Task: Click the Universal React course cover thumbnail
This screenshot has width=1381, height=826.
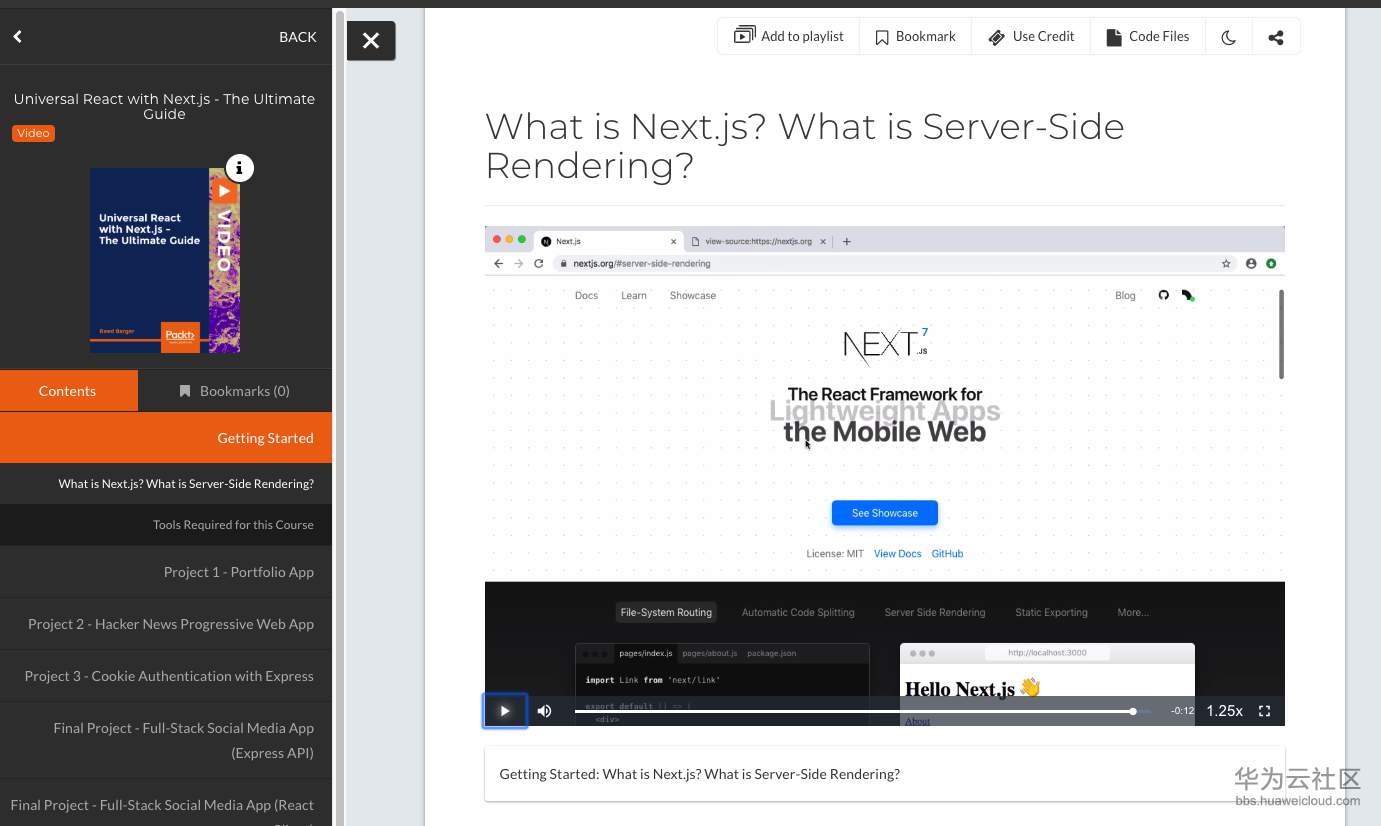Action: (x=165, y=260)
